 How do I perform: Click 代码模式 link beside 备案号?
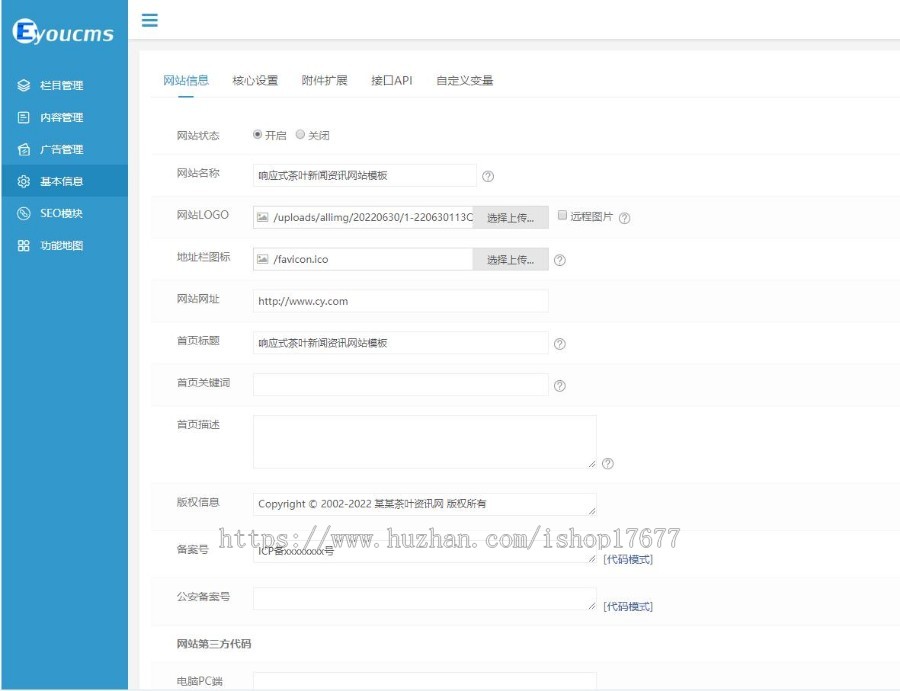click(x=628, y=559)
